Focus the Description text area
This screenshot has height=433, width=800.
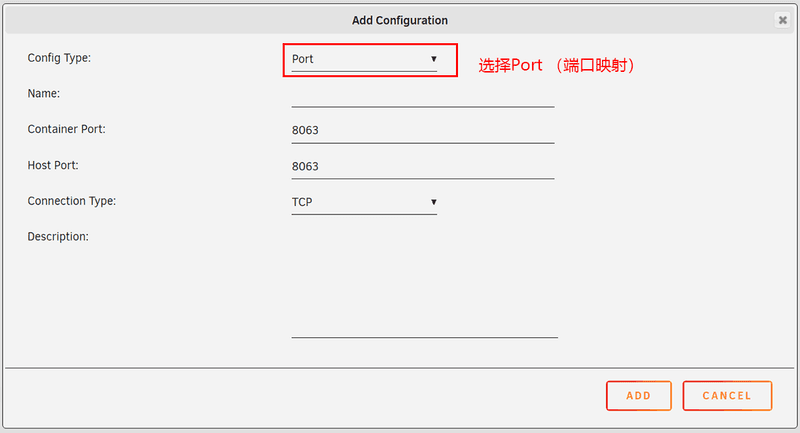coord(424,284)
